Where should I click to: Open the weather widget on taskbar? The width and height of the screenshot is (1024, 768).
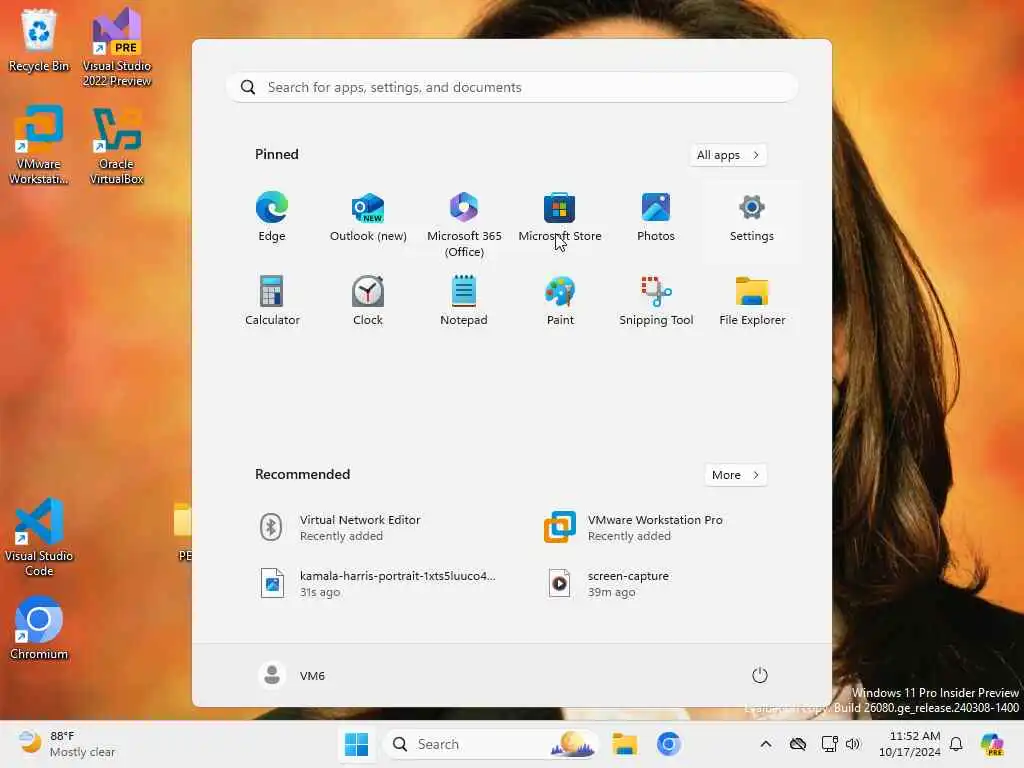point(67,744)
